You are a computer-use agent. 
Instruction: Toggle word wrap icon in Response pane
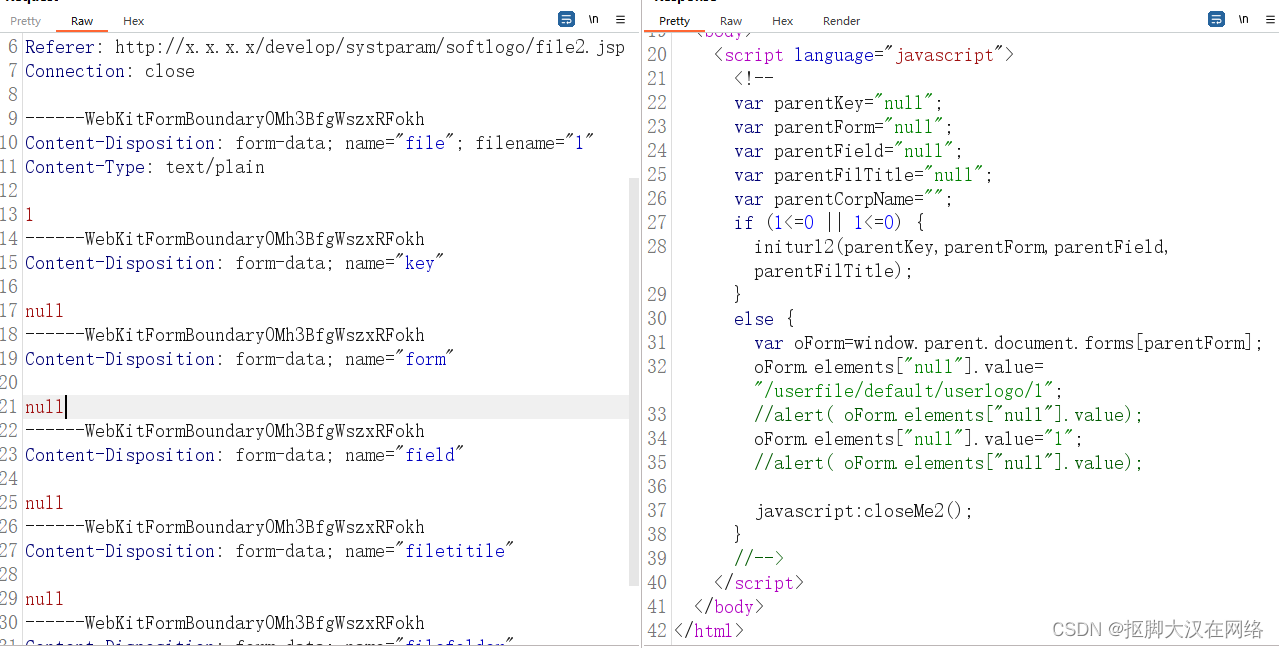pos(1216,19)
